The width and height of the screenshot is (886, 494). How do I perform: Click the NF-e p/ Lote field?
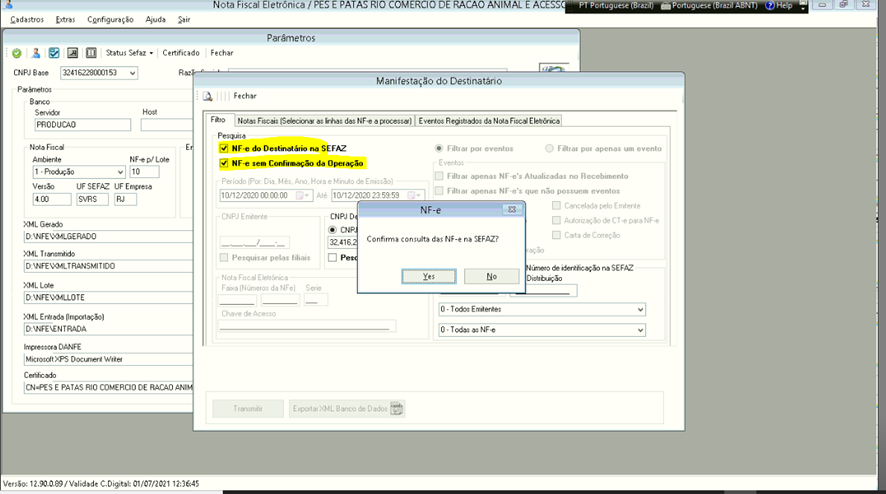(145, 172)
